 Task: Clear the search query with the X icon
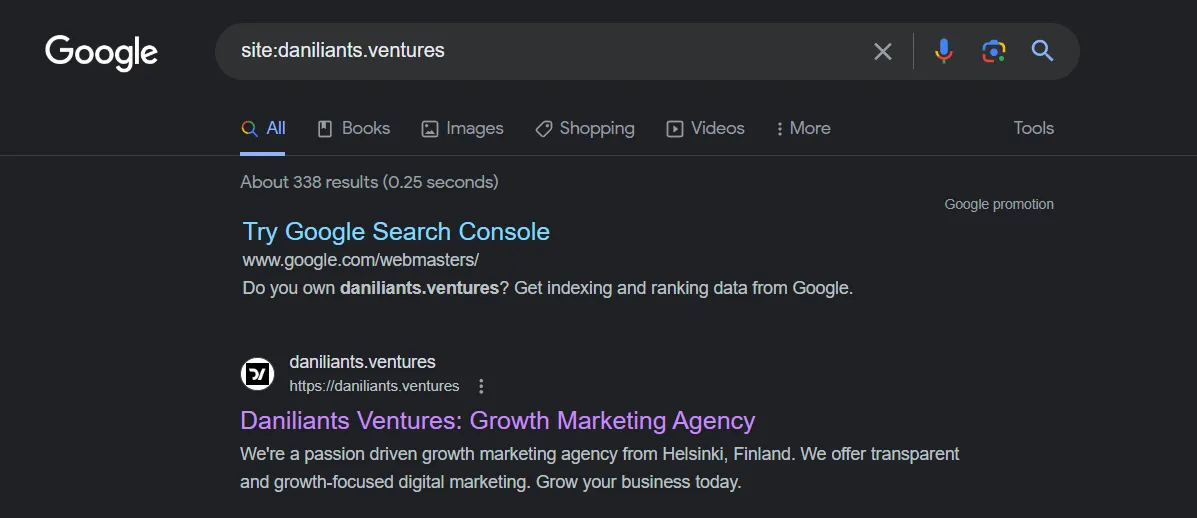point(882,52)
